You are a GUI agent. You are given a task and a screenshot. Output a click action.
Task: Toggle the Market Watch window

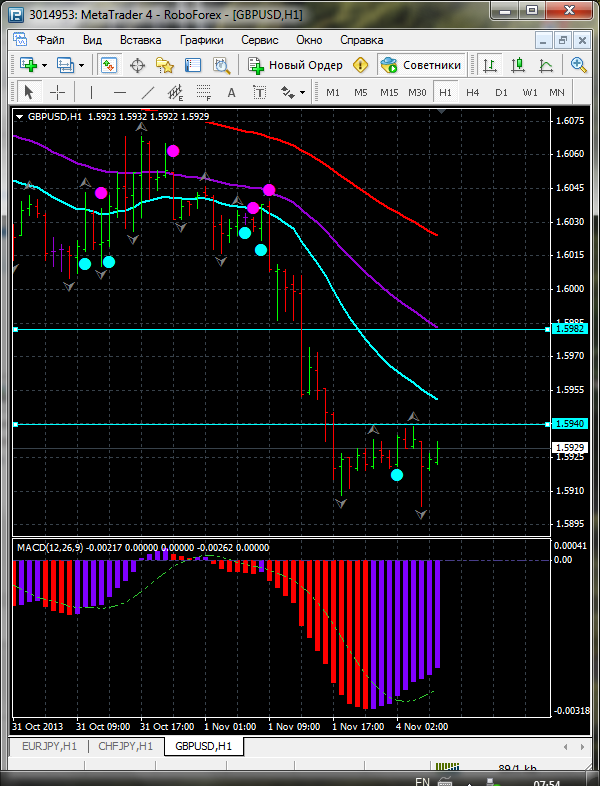pos(109,65)
